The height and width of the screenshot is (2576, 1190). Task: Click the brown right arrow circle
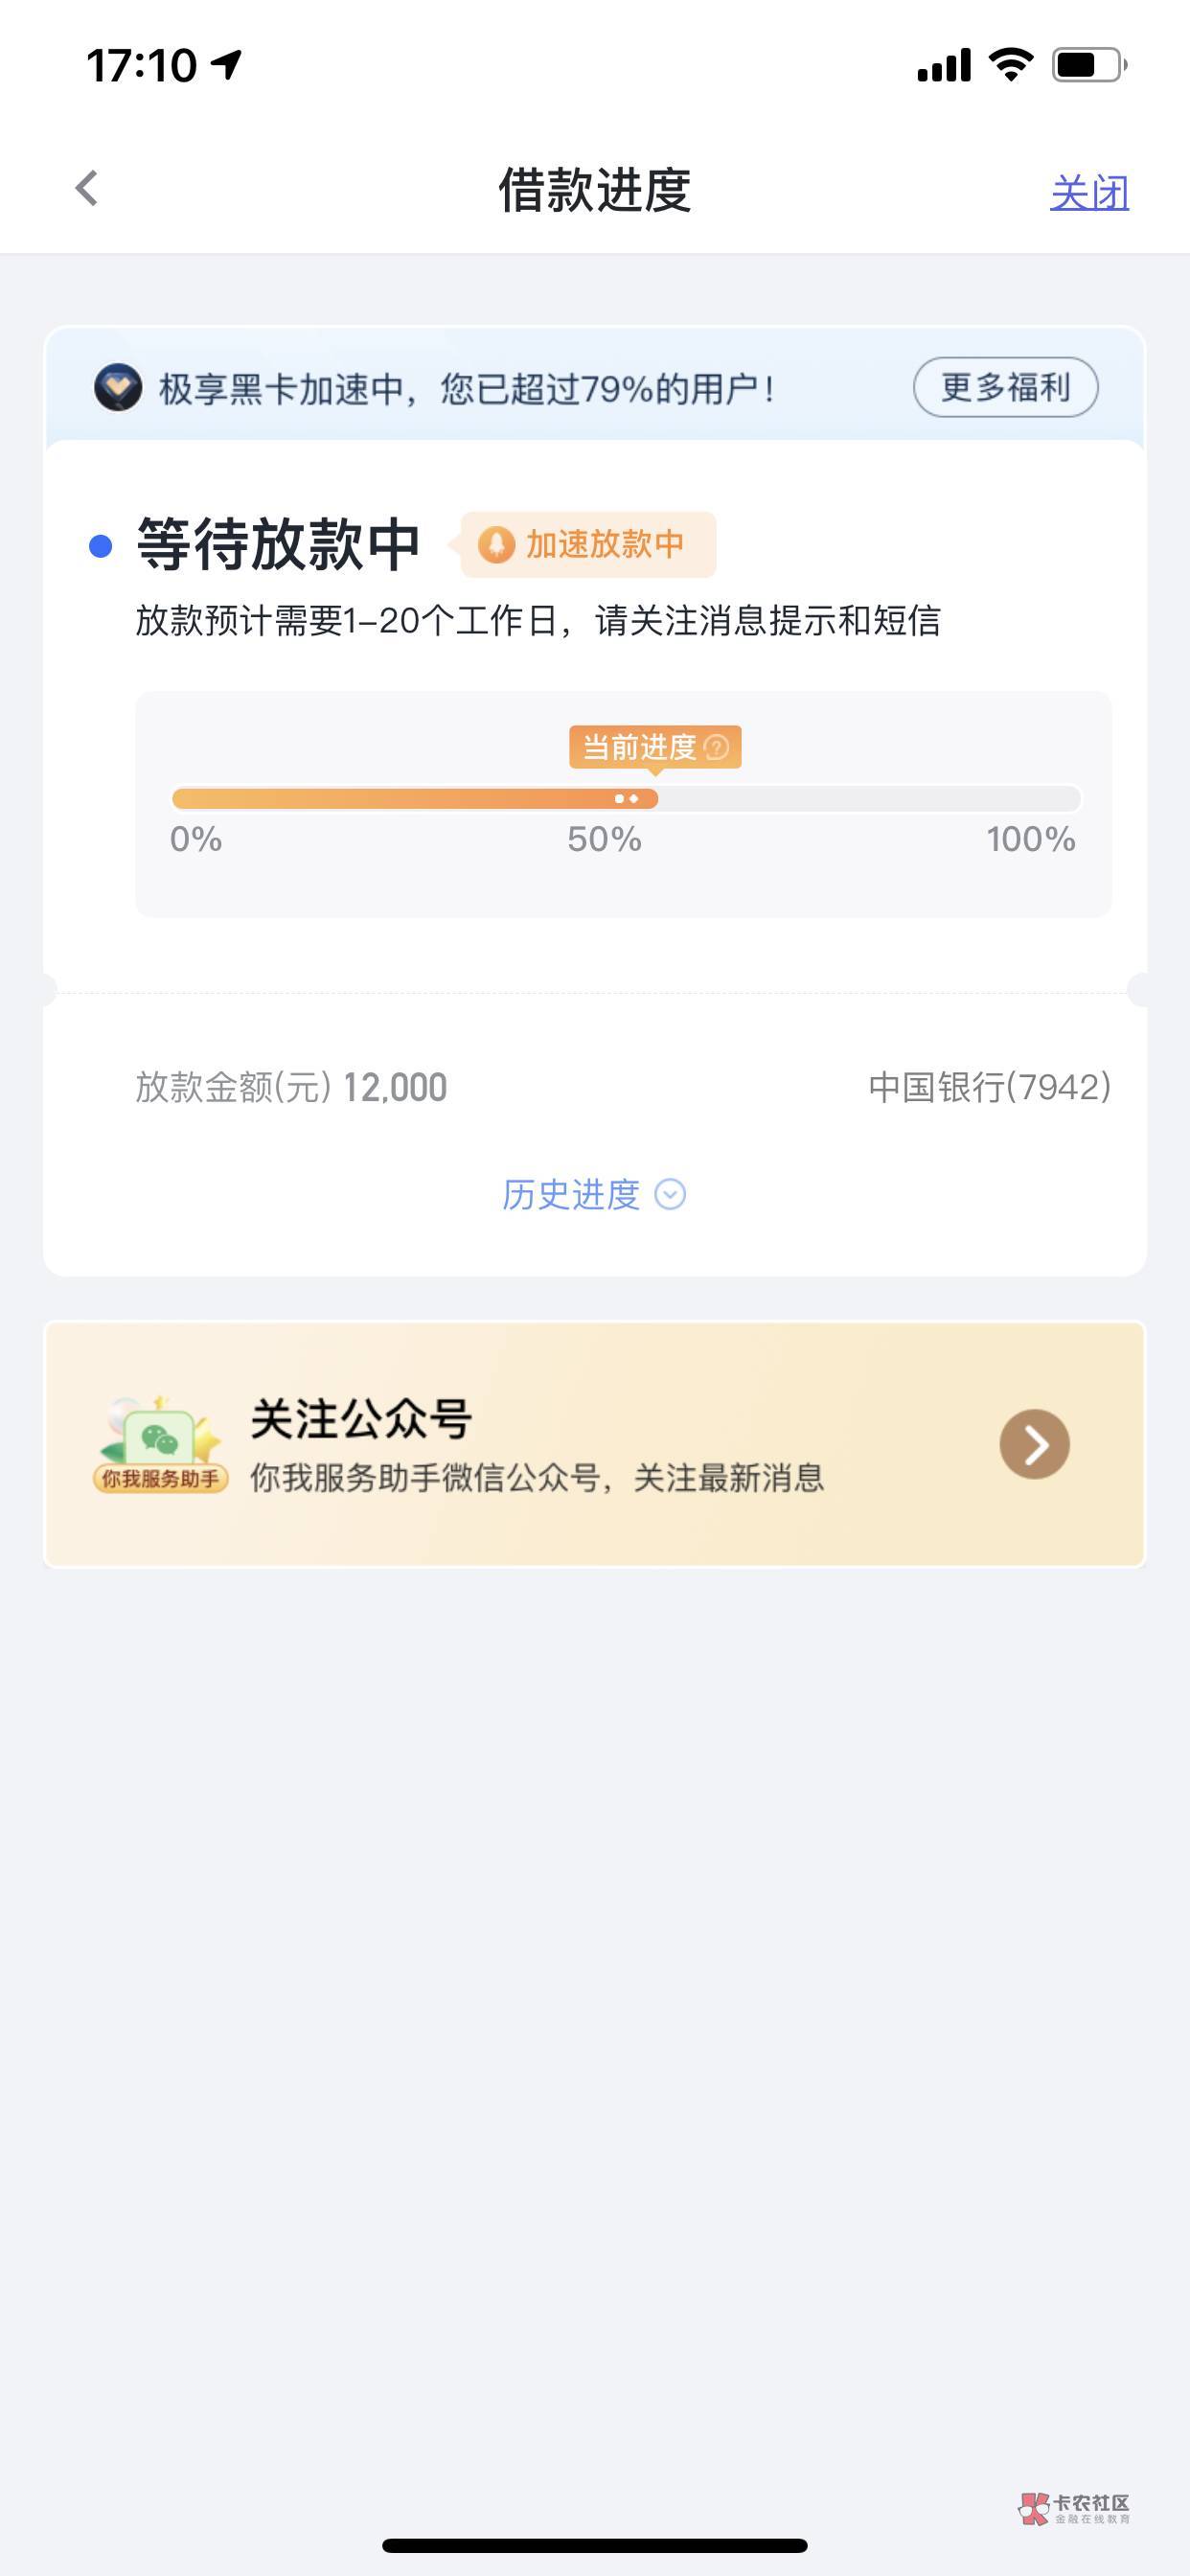[x=1034, y=1444]
